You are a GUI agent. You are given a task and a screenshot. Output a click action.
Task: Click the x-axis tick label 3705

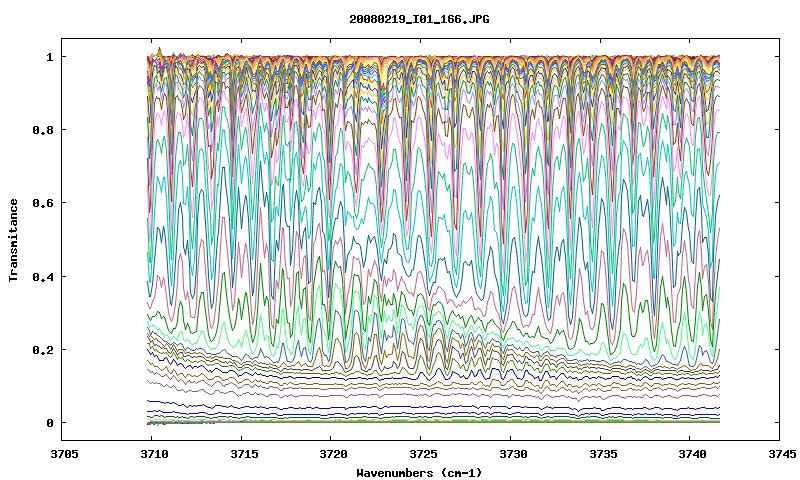tap(65, 453)
